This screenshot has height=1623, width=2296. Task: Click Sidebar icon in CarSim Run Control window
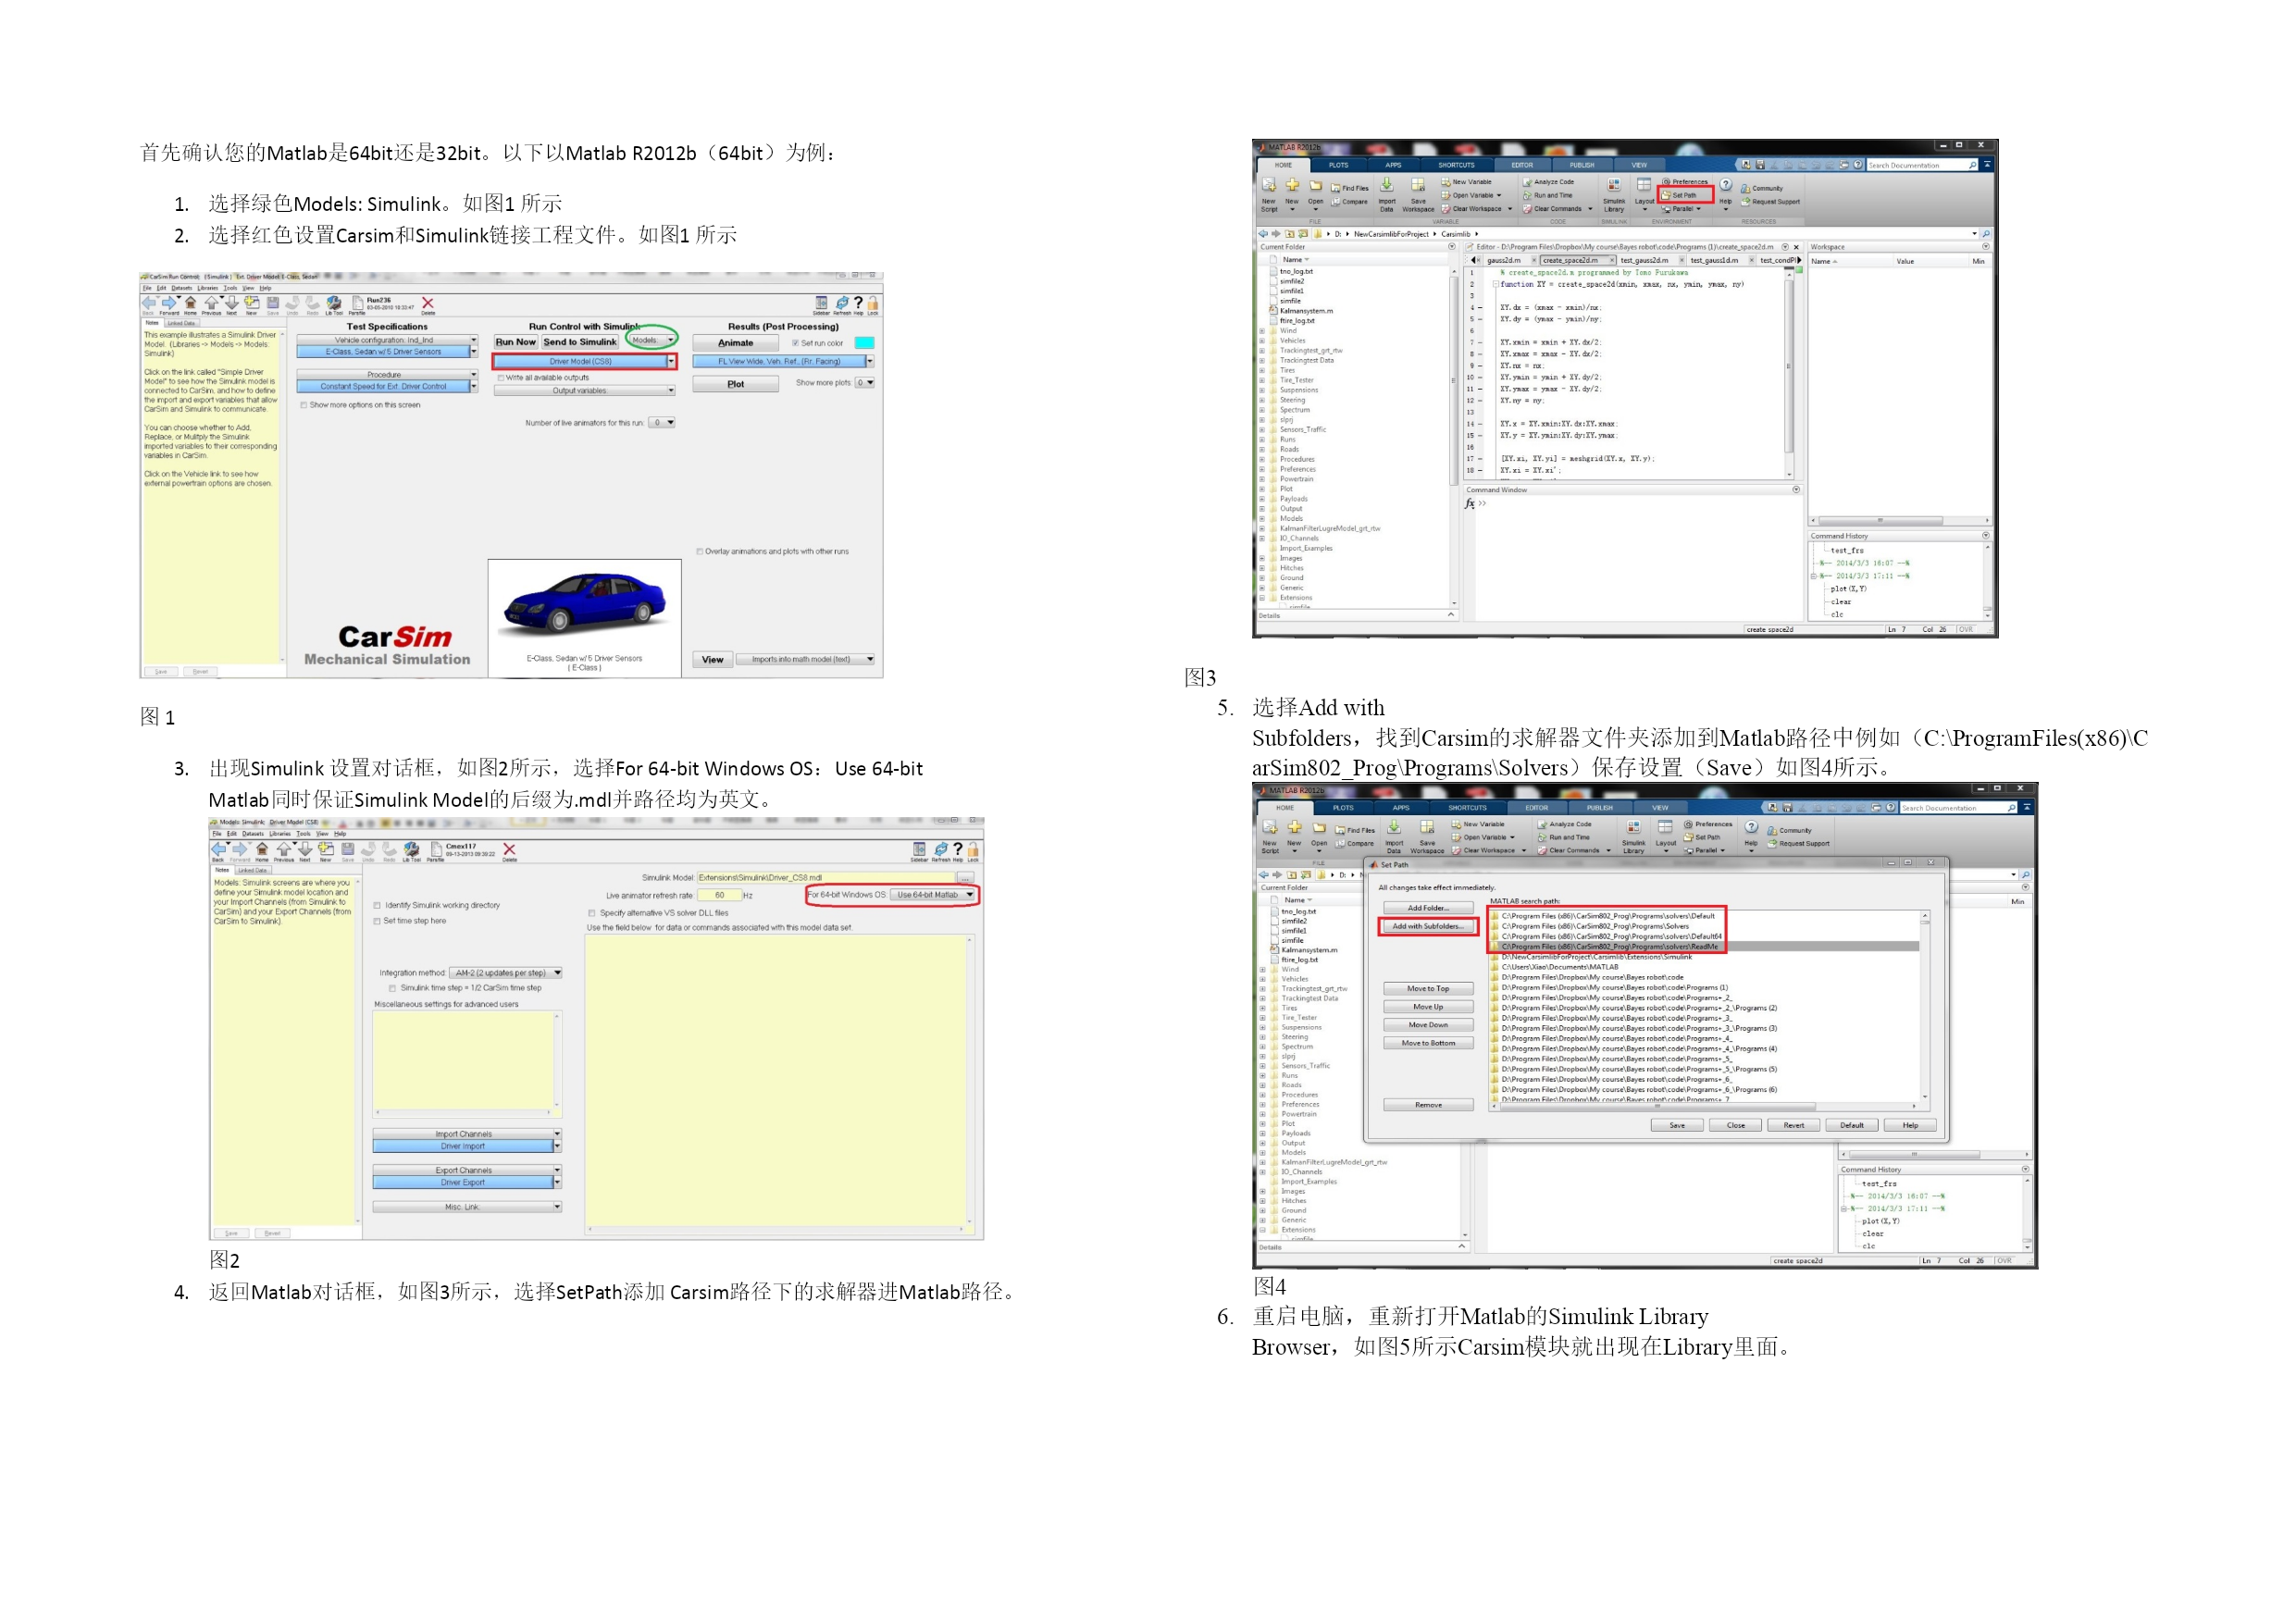coord(821,303)
